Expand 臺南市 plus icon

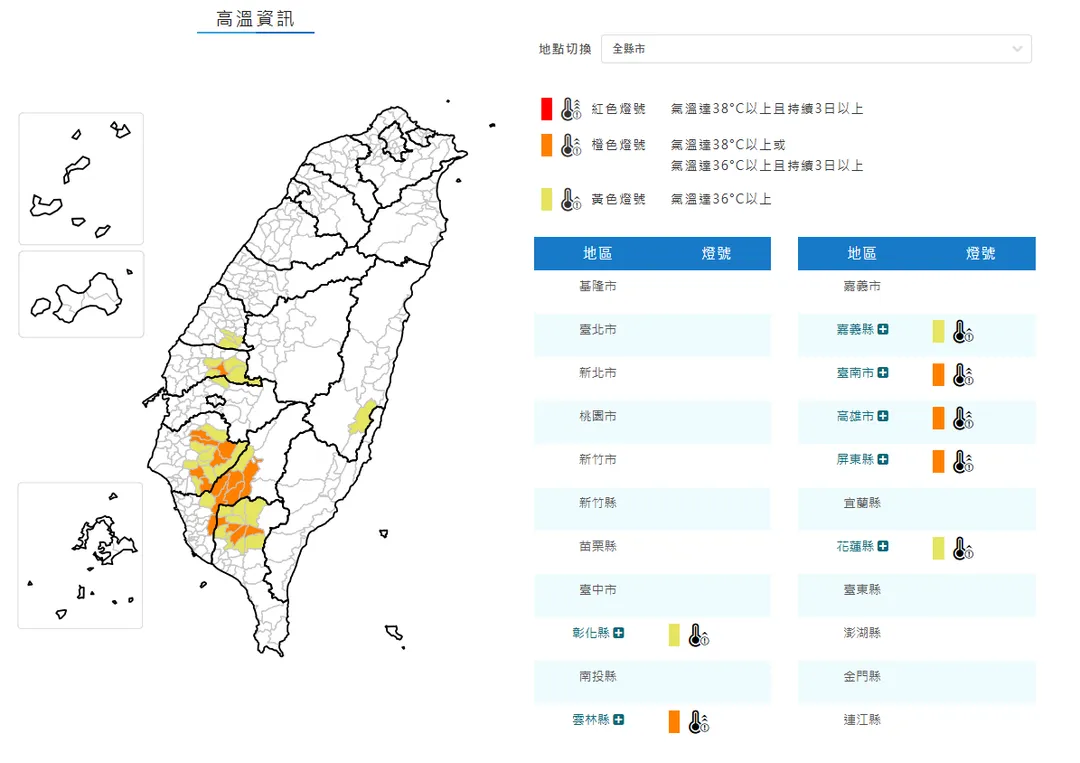[883, 373]
